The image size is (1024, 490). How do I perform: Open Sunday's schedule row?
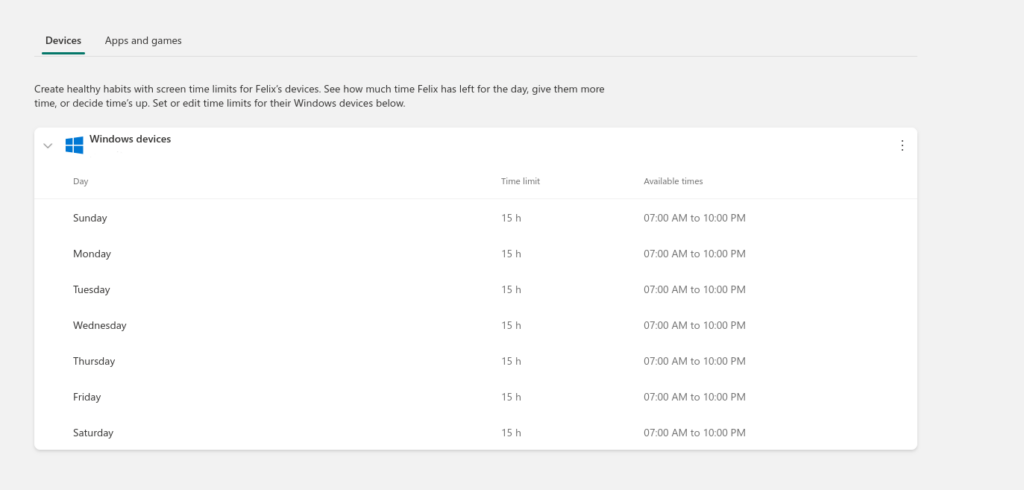tap(475, 218)
